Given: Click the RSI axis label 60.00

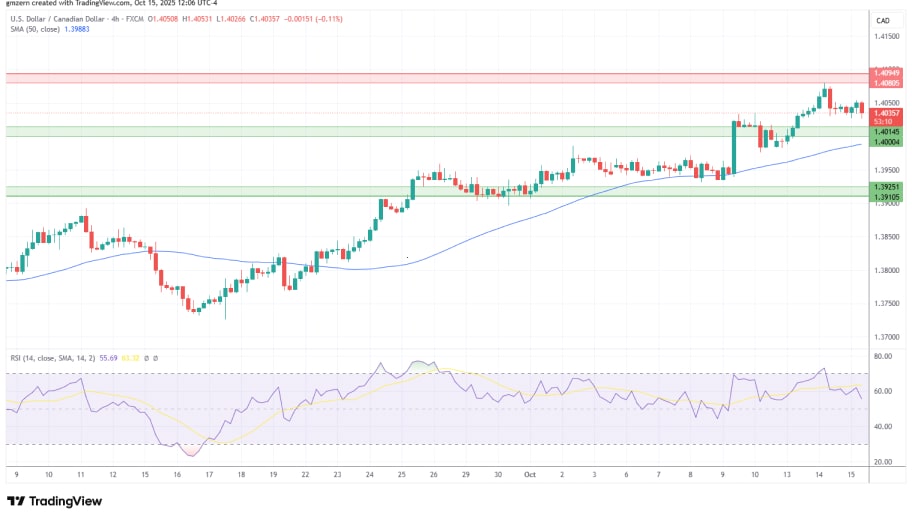Looking at the screenshot, I should click(x=883, y=391).
